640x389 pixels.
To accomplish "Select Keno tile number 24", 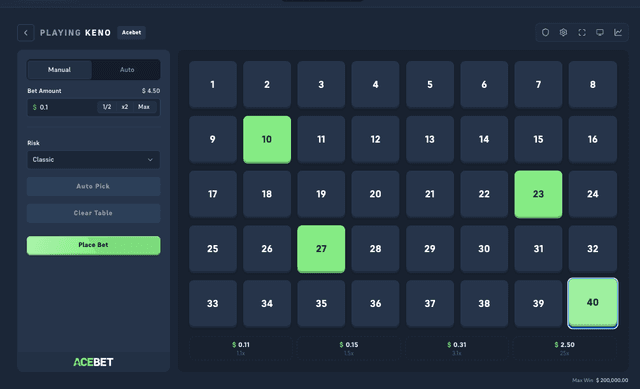I will point(593,194).
